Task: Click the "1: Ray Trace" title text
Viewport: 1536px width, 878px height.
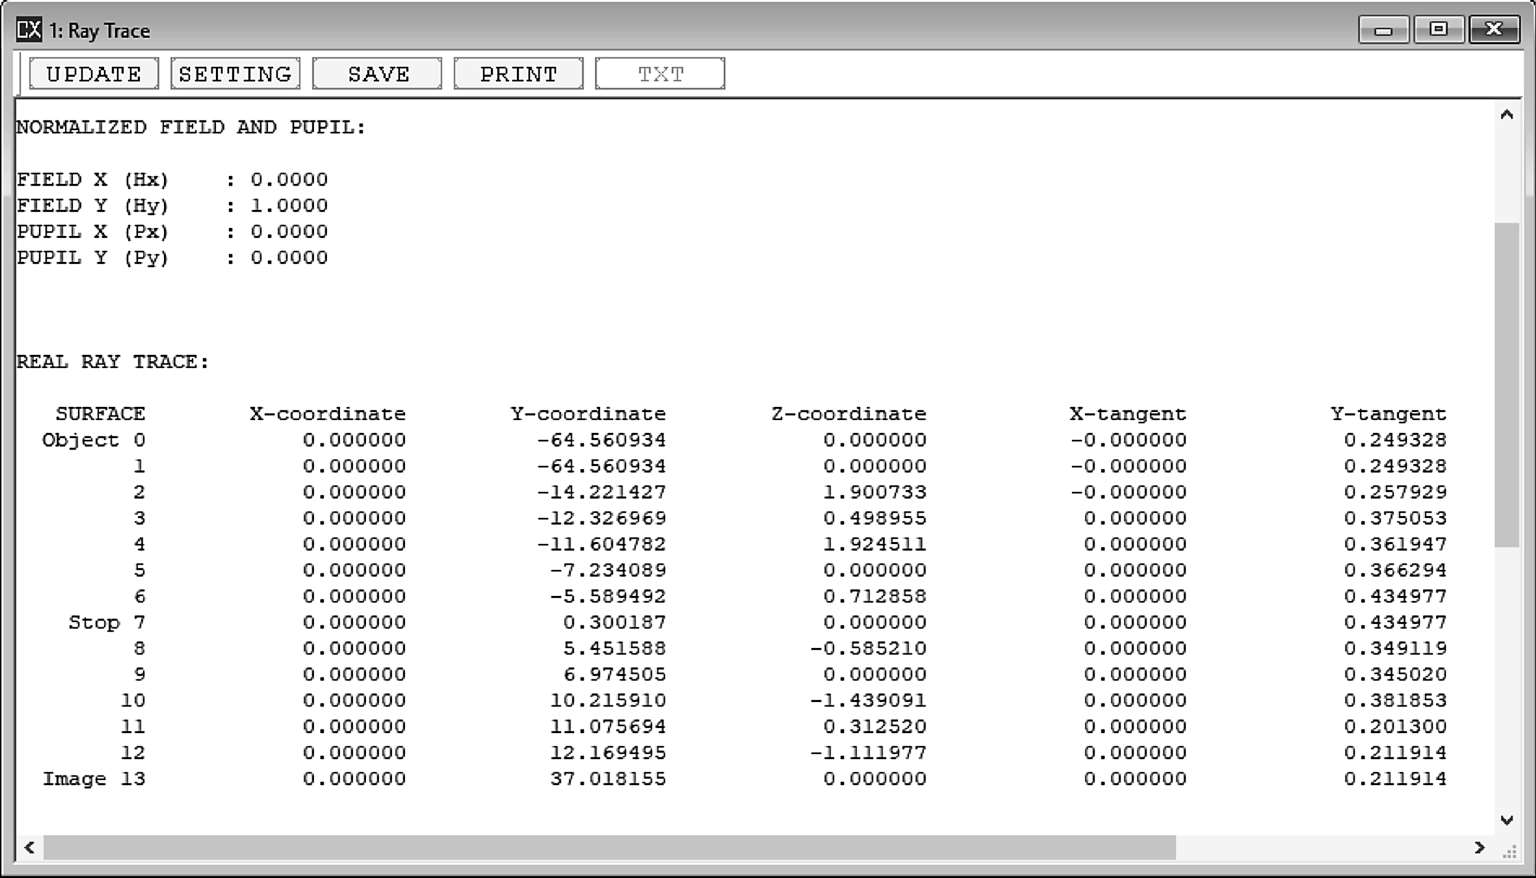Action: pyautogui.click(x=100, y=31)
